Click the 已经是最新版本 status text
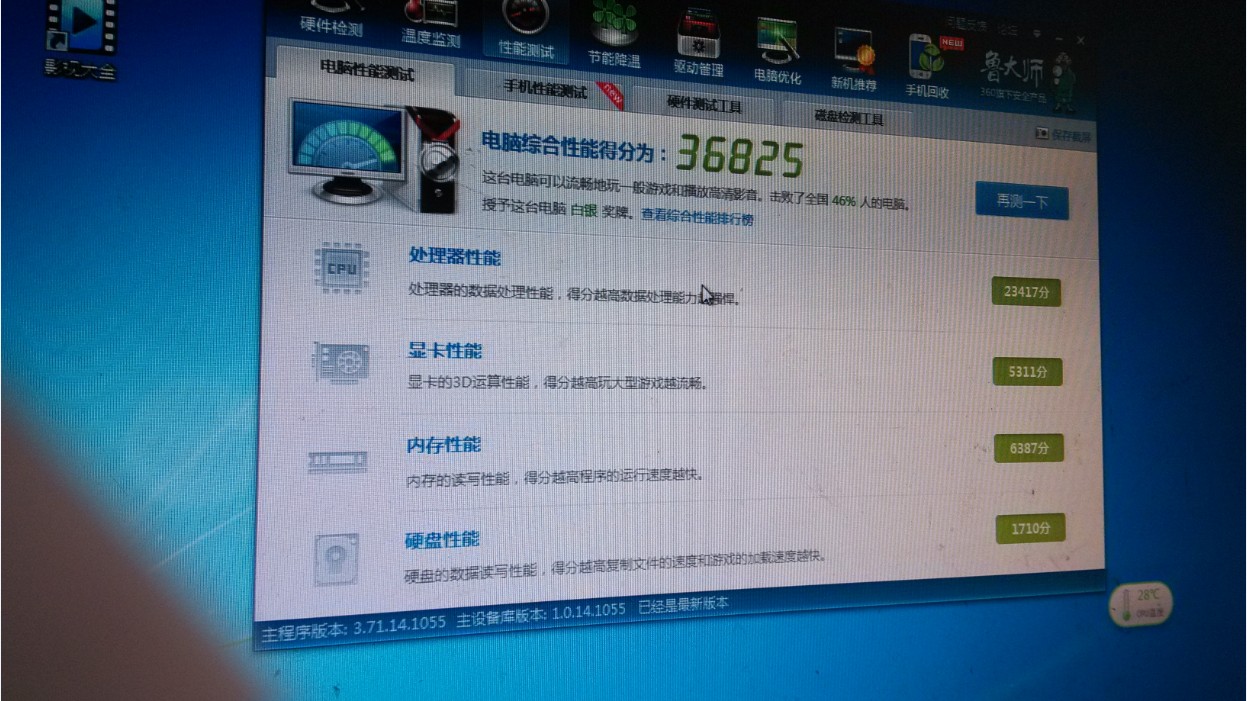Image resolution: width=1247 pixels, height=701 pixels. point(684,604)
